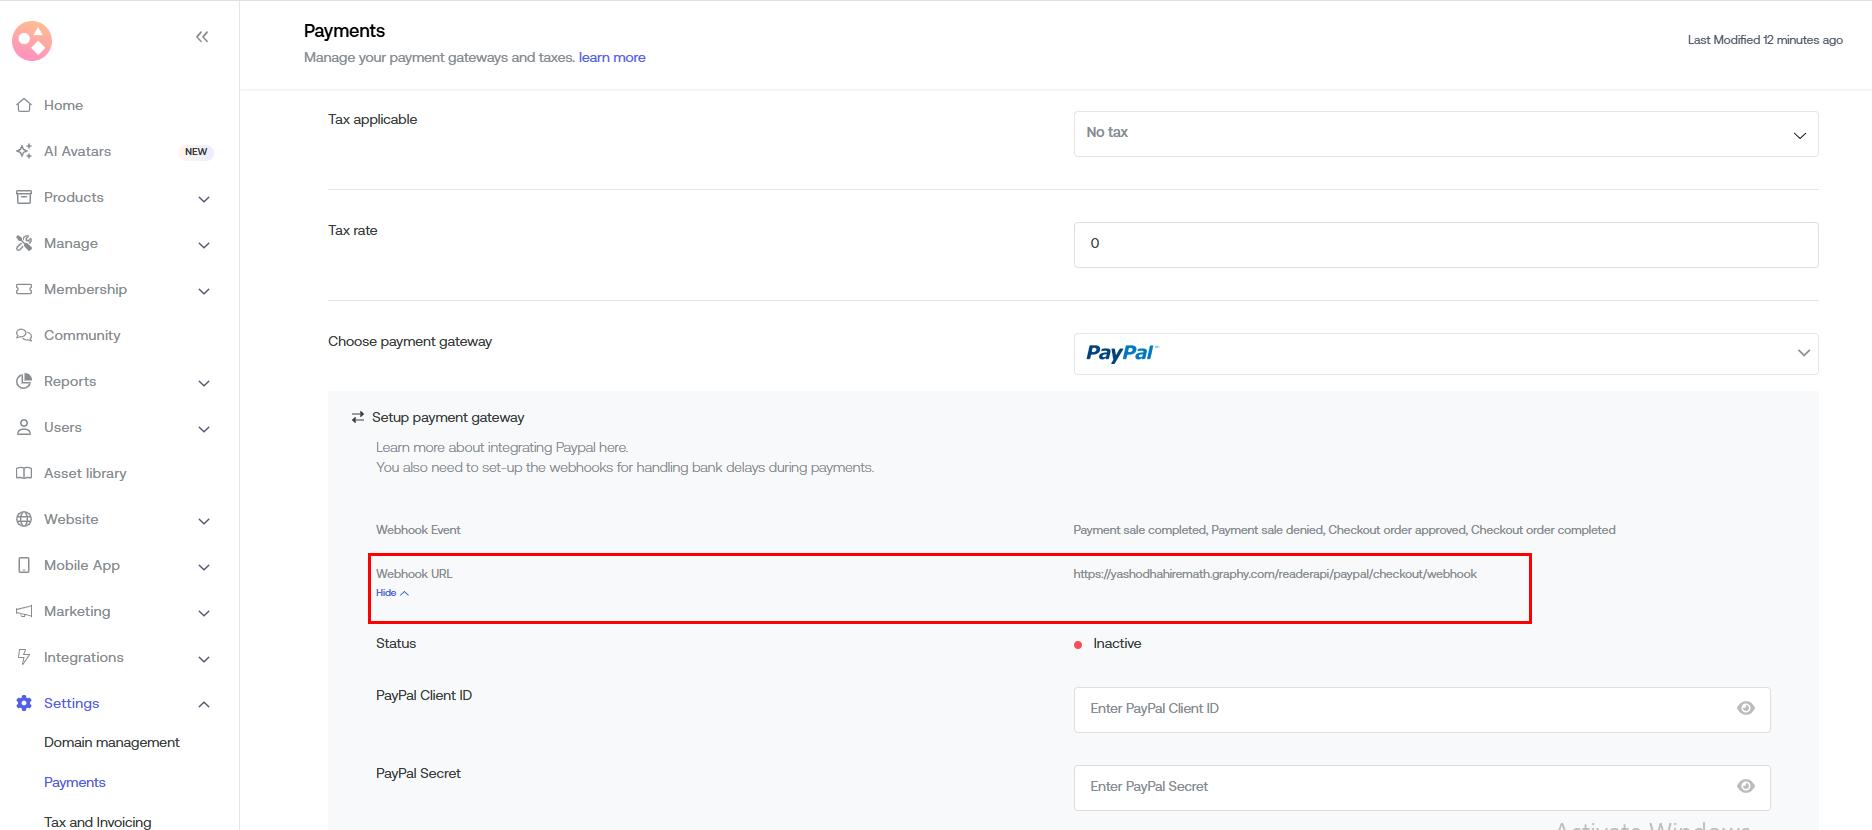Open AI Avatars sparkle icon

24,151
